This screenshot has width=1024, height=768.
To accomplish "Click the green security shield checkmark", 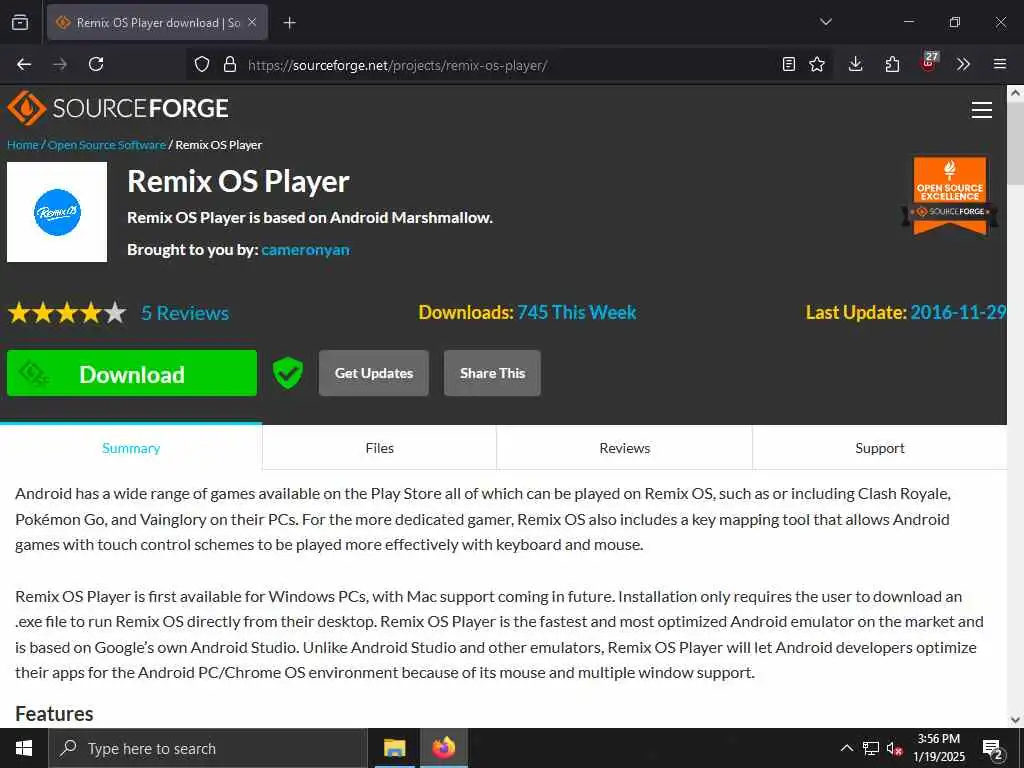I will pos(287,373).
